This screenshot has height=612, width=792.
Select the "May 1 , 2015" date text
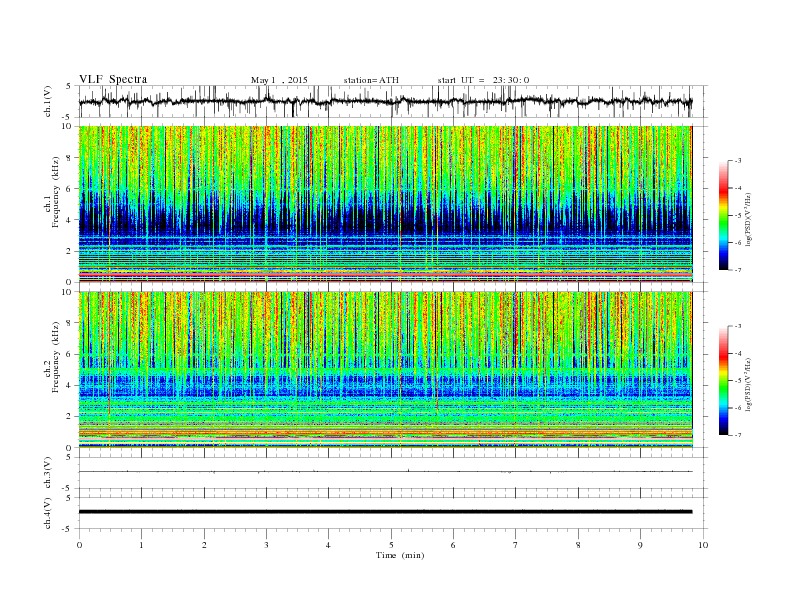tap(279, 80)
